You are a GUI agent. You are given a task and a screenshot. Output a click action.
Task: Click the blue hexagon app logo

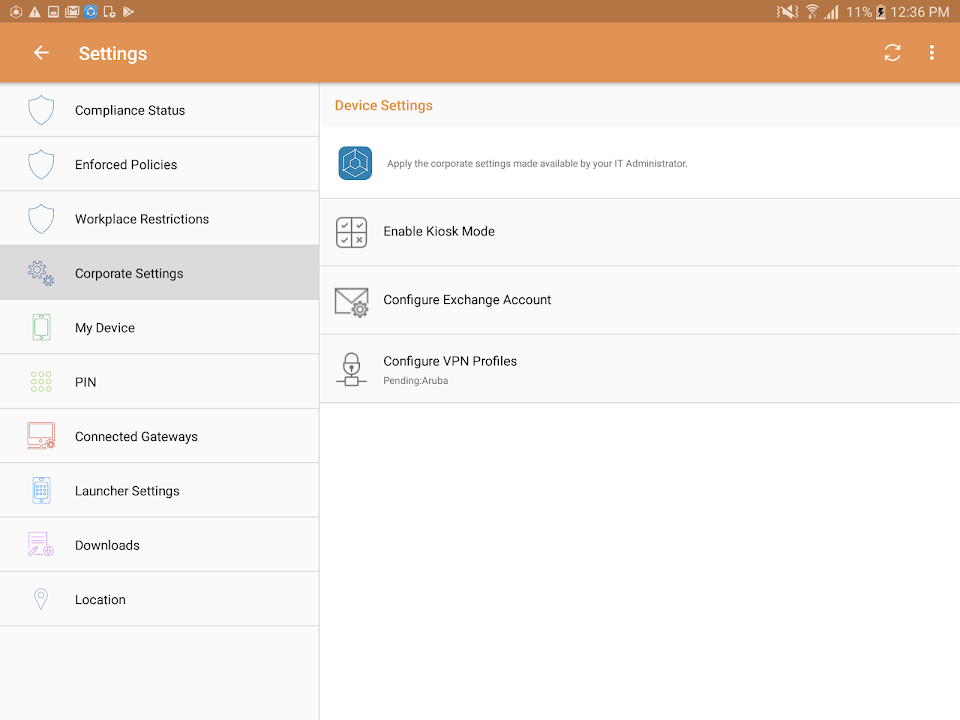click(355, 163)
